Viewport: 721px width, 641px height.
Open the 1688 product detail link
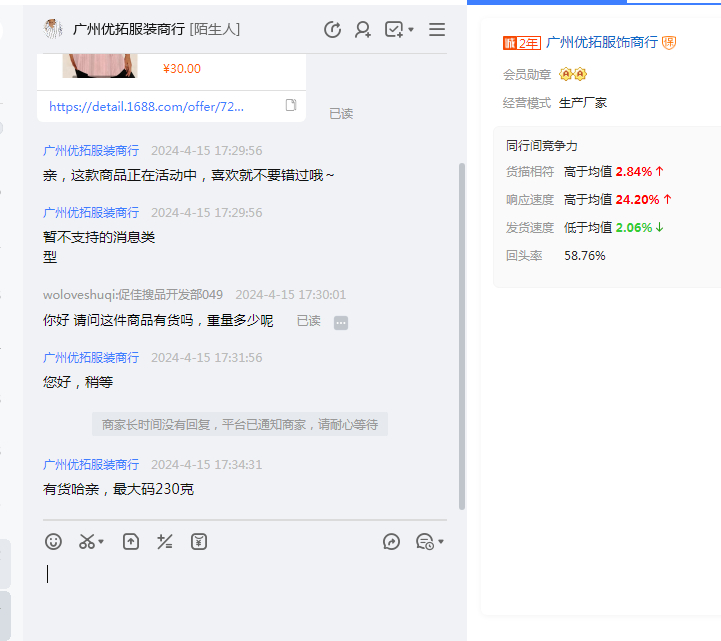pyautogui.click(x=146, y=107)
